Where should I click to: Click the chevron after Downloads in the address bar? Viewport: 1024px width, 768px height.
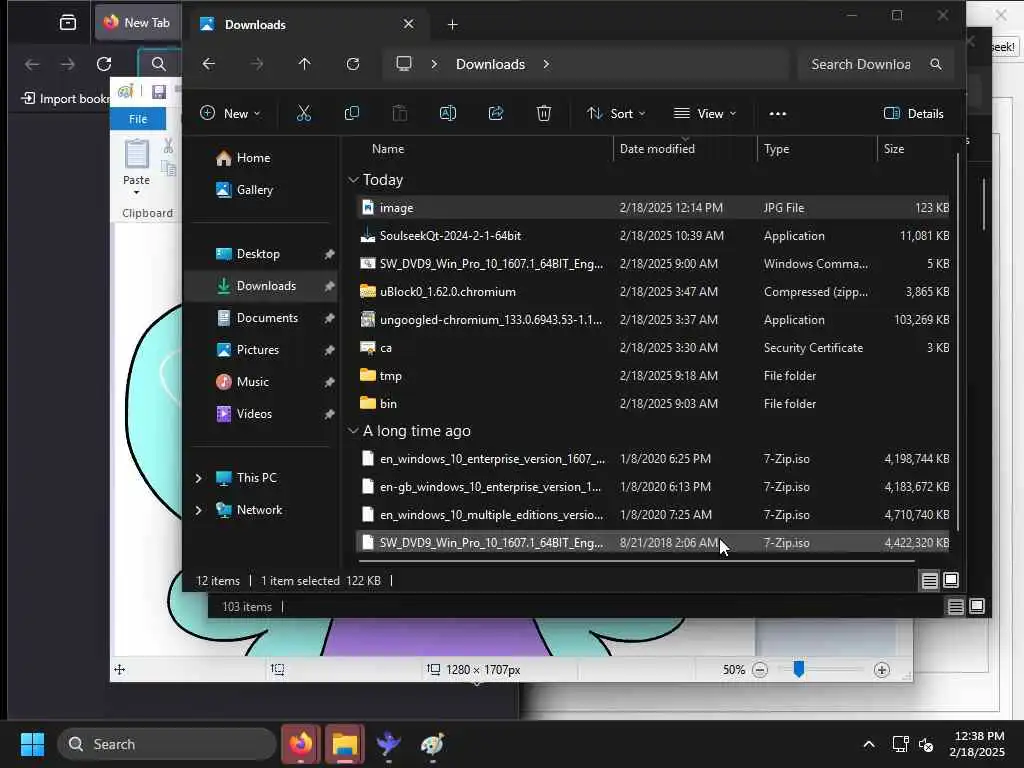click(546, 64)
